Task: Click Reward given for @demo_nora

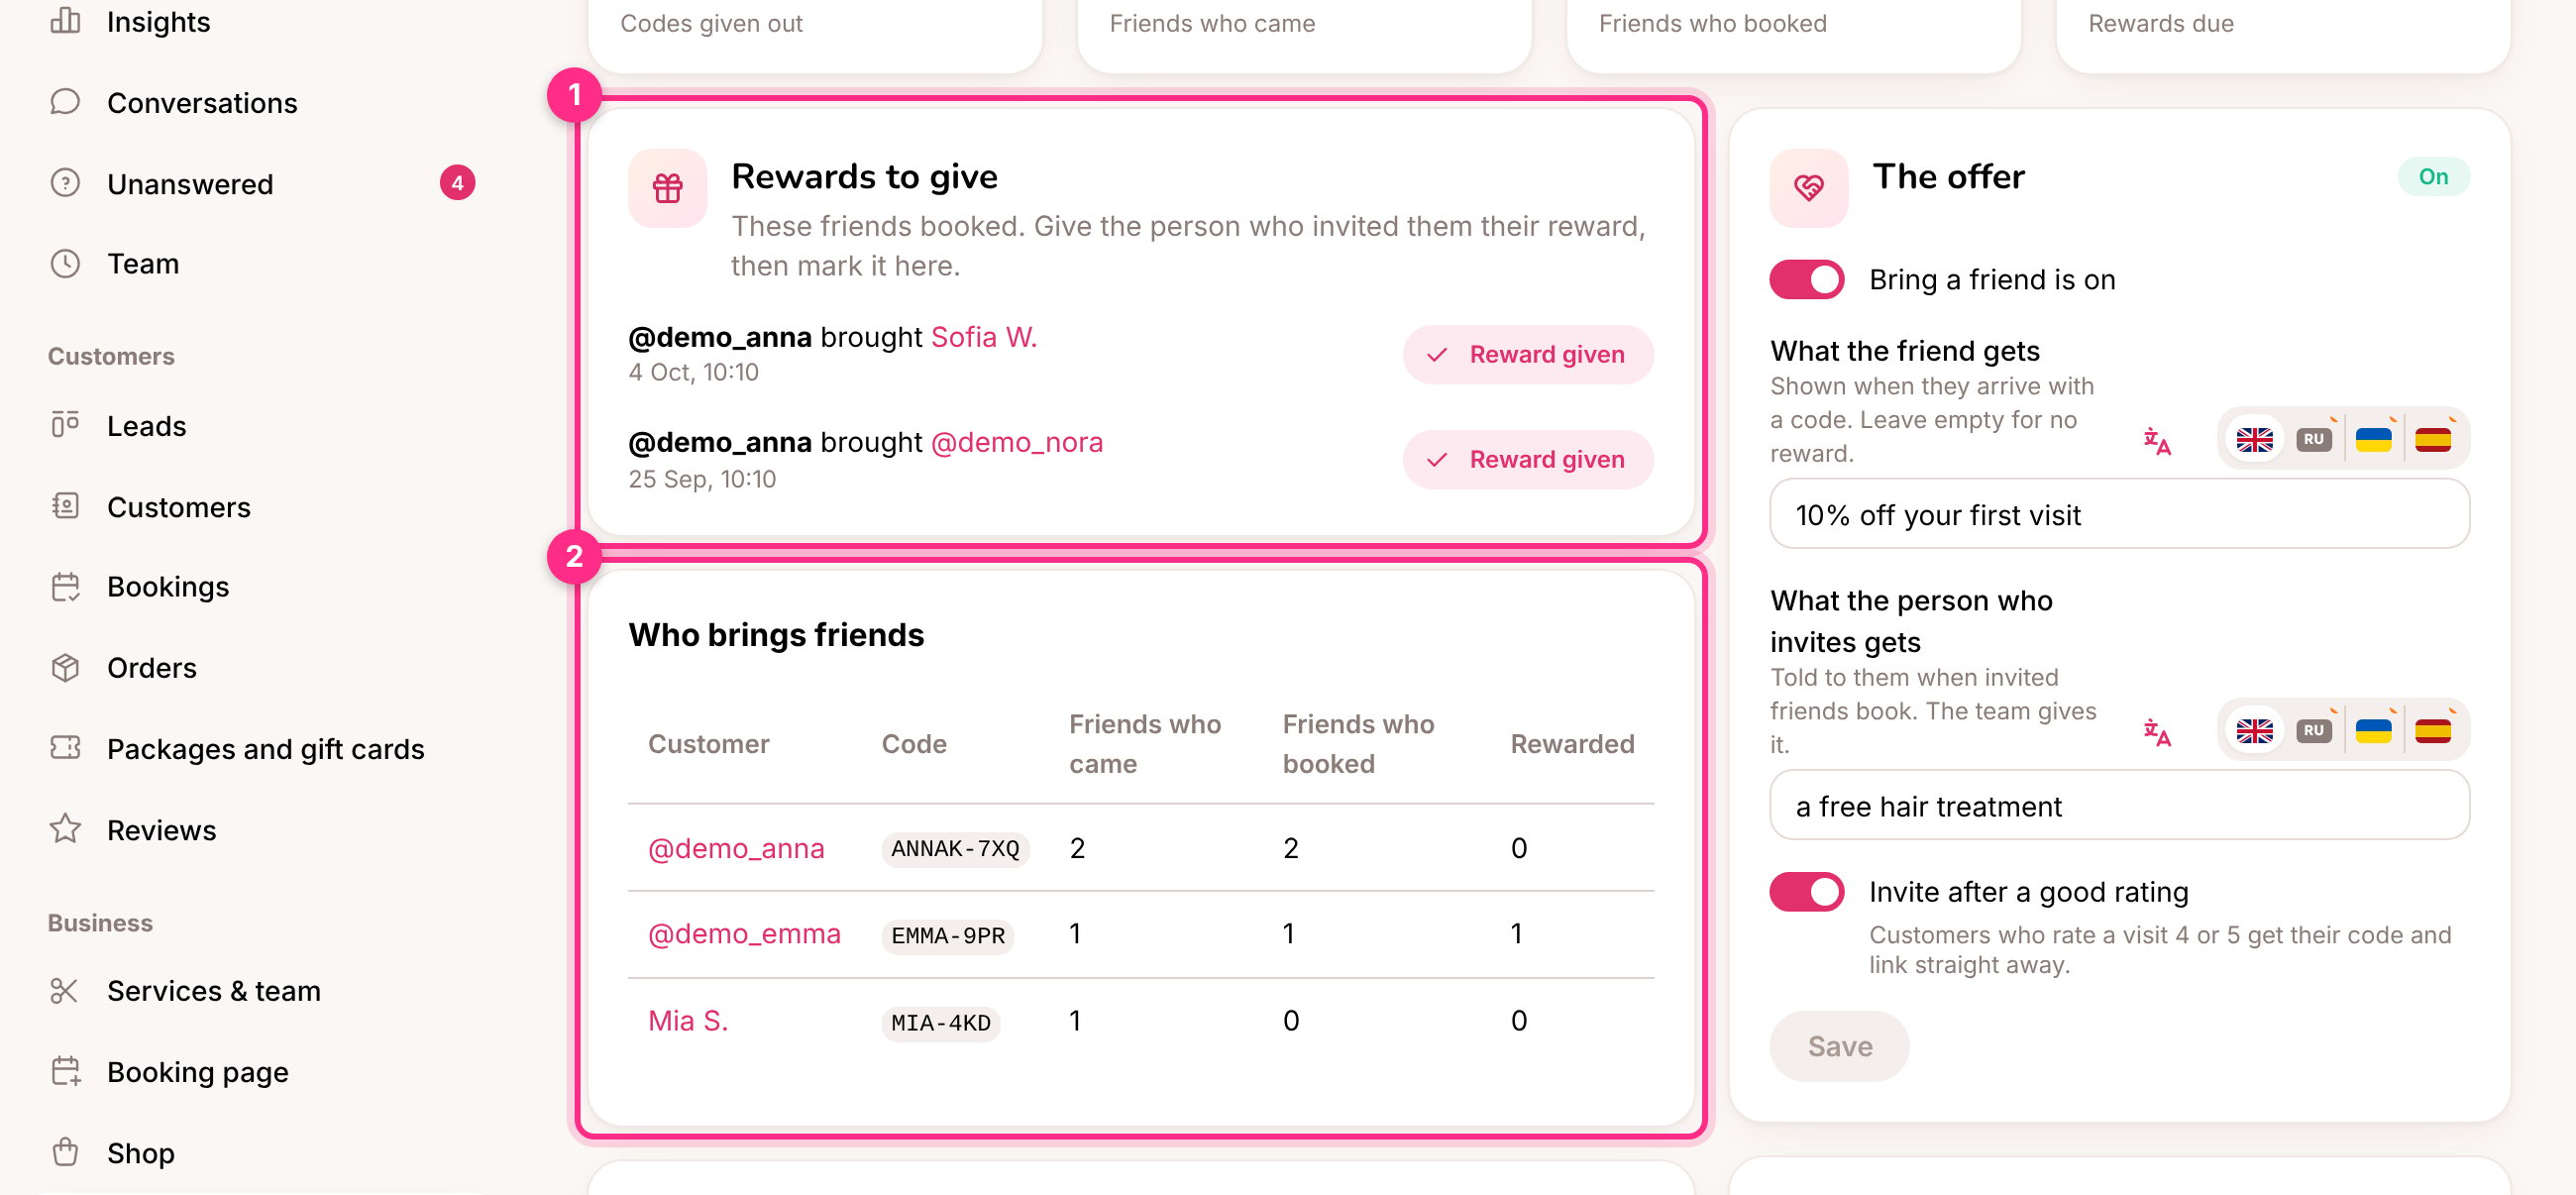Action: click(x=1527, y=460)
